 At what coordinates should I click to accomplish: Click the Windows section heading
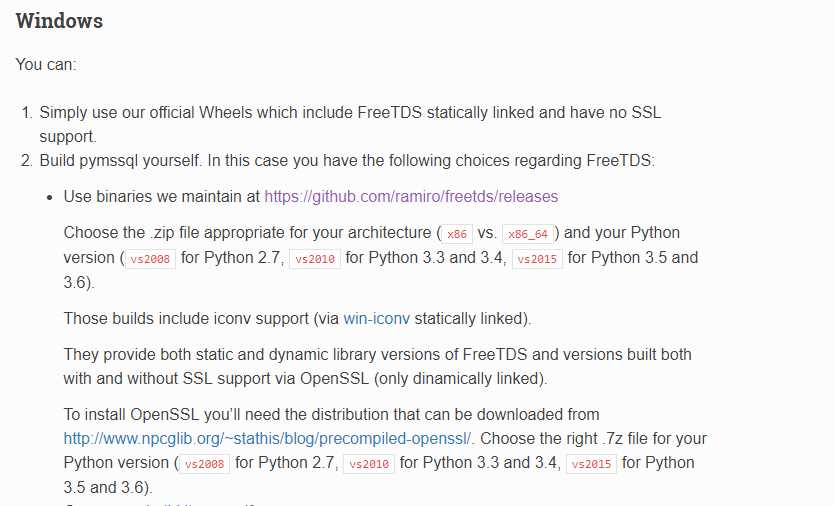59,21
